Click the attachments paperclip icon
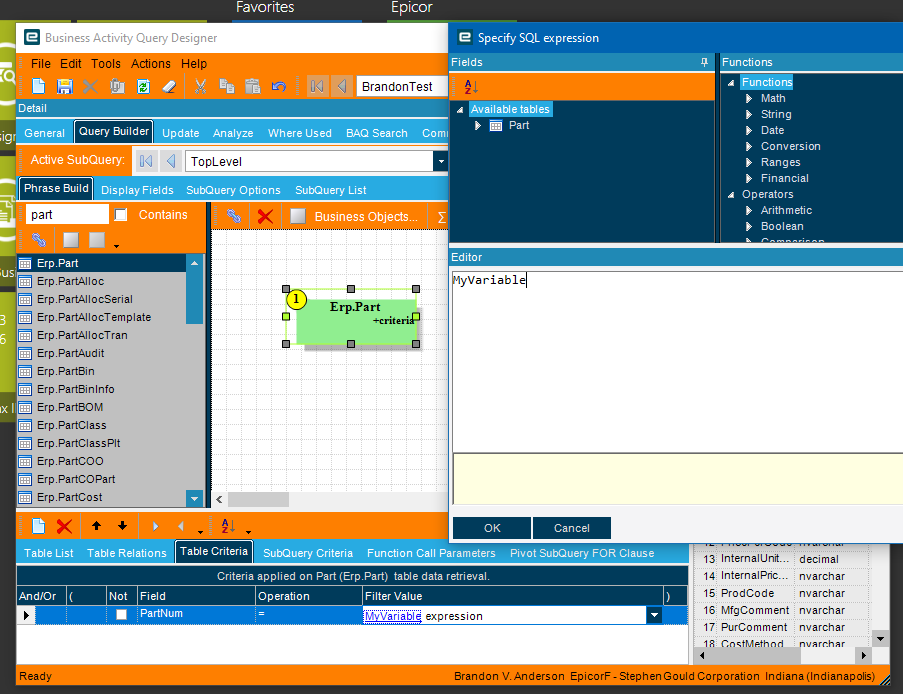Viewport: 903px width, 694px height. click(x=117, y=86)
